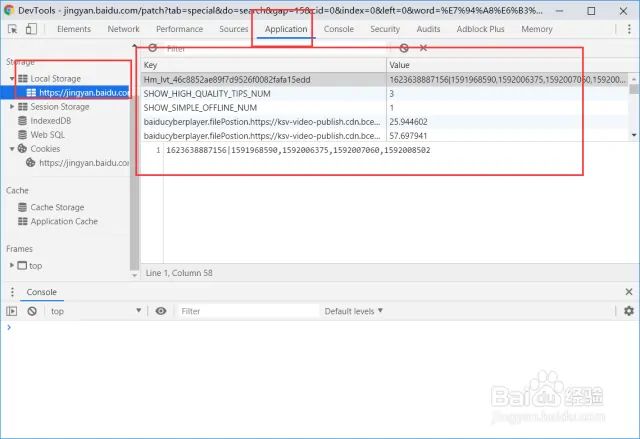The width and height of the screenshot is (640, 439).
Task: Switch to the Network tab
Action: [123, 29]
